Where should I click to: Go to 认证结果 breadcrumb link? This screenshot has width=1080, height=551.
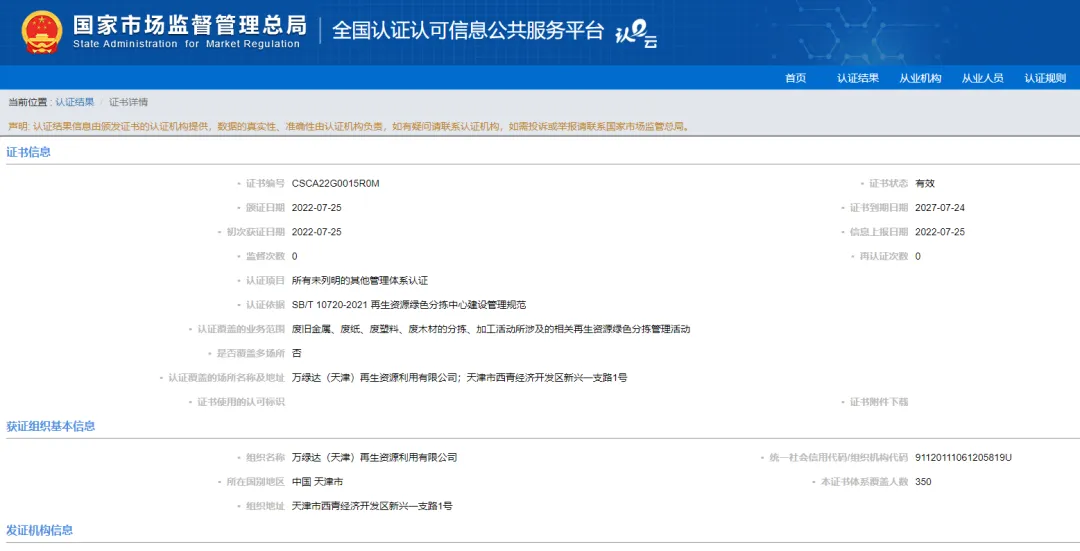(x=74, y=102)
